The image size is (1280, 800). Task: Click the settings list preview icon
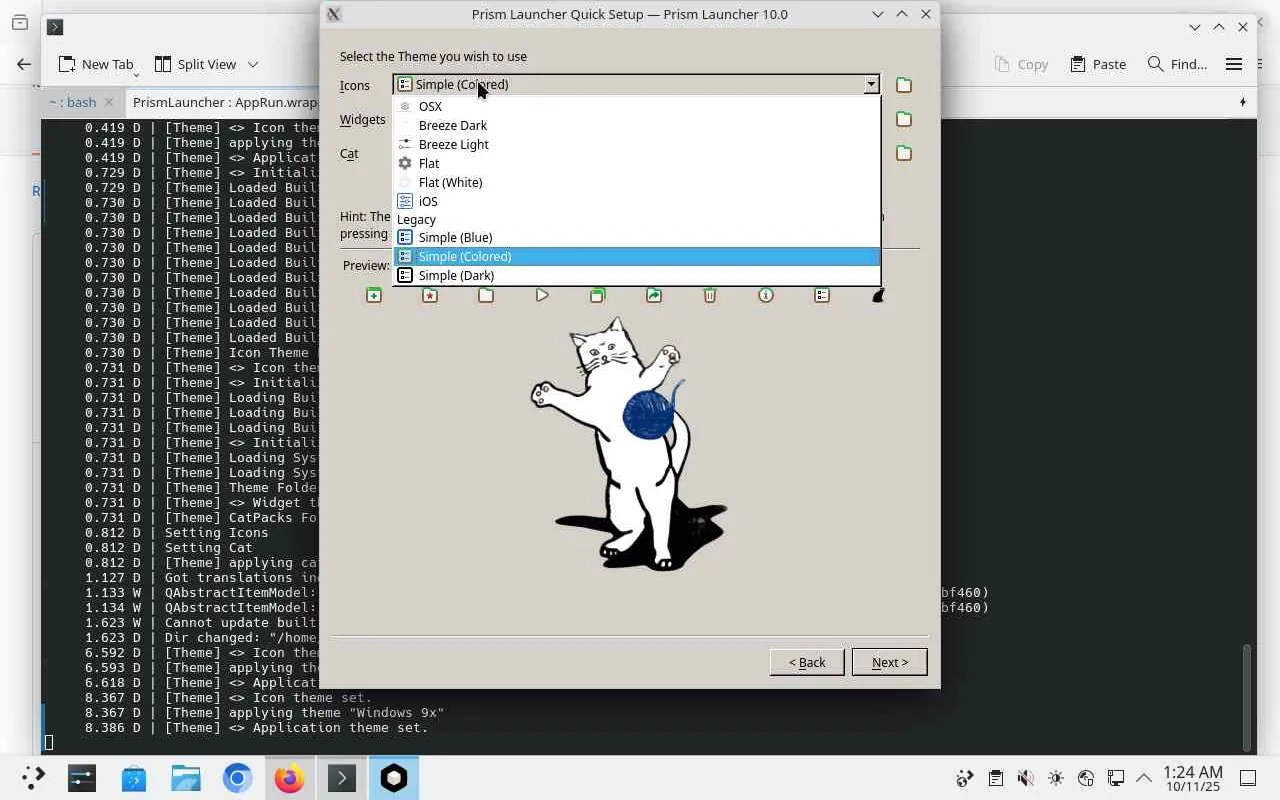(x=822, y=295)
